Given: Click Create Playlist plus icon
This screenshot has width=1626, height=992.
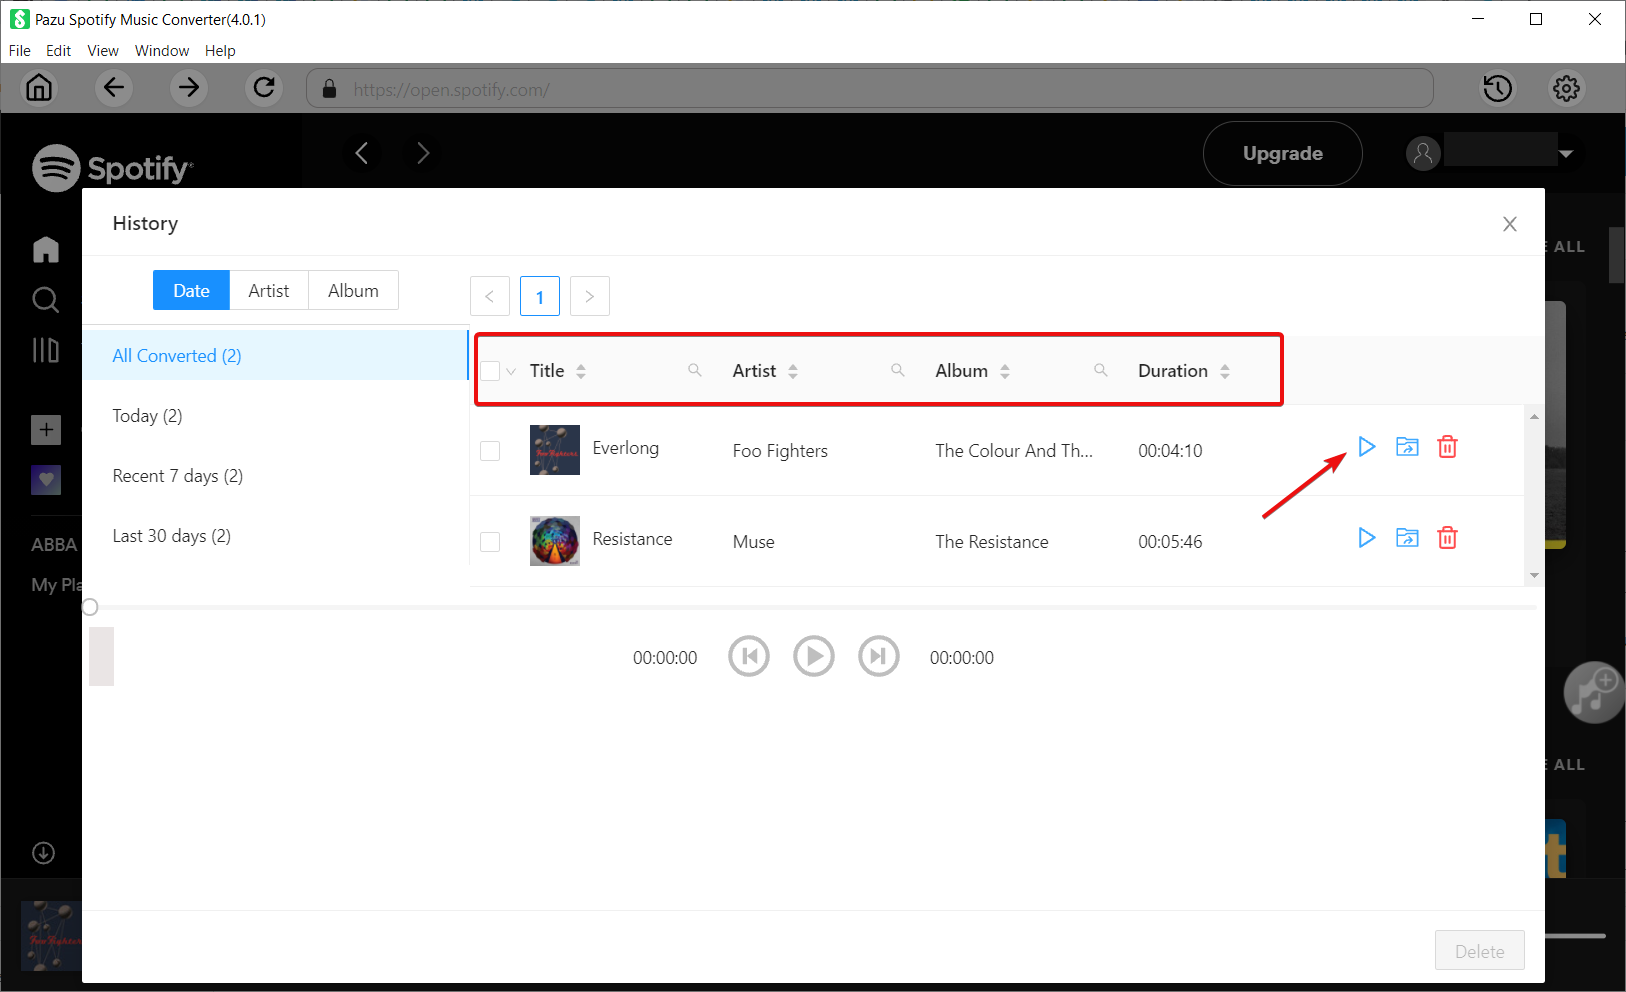Looking at the screenshot, I should click(46, 430).
